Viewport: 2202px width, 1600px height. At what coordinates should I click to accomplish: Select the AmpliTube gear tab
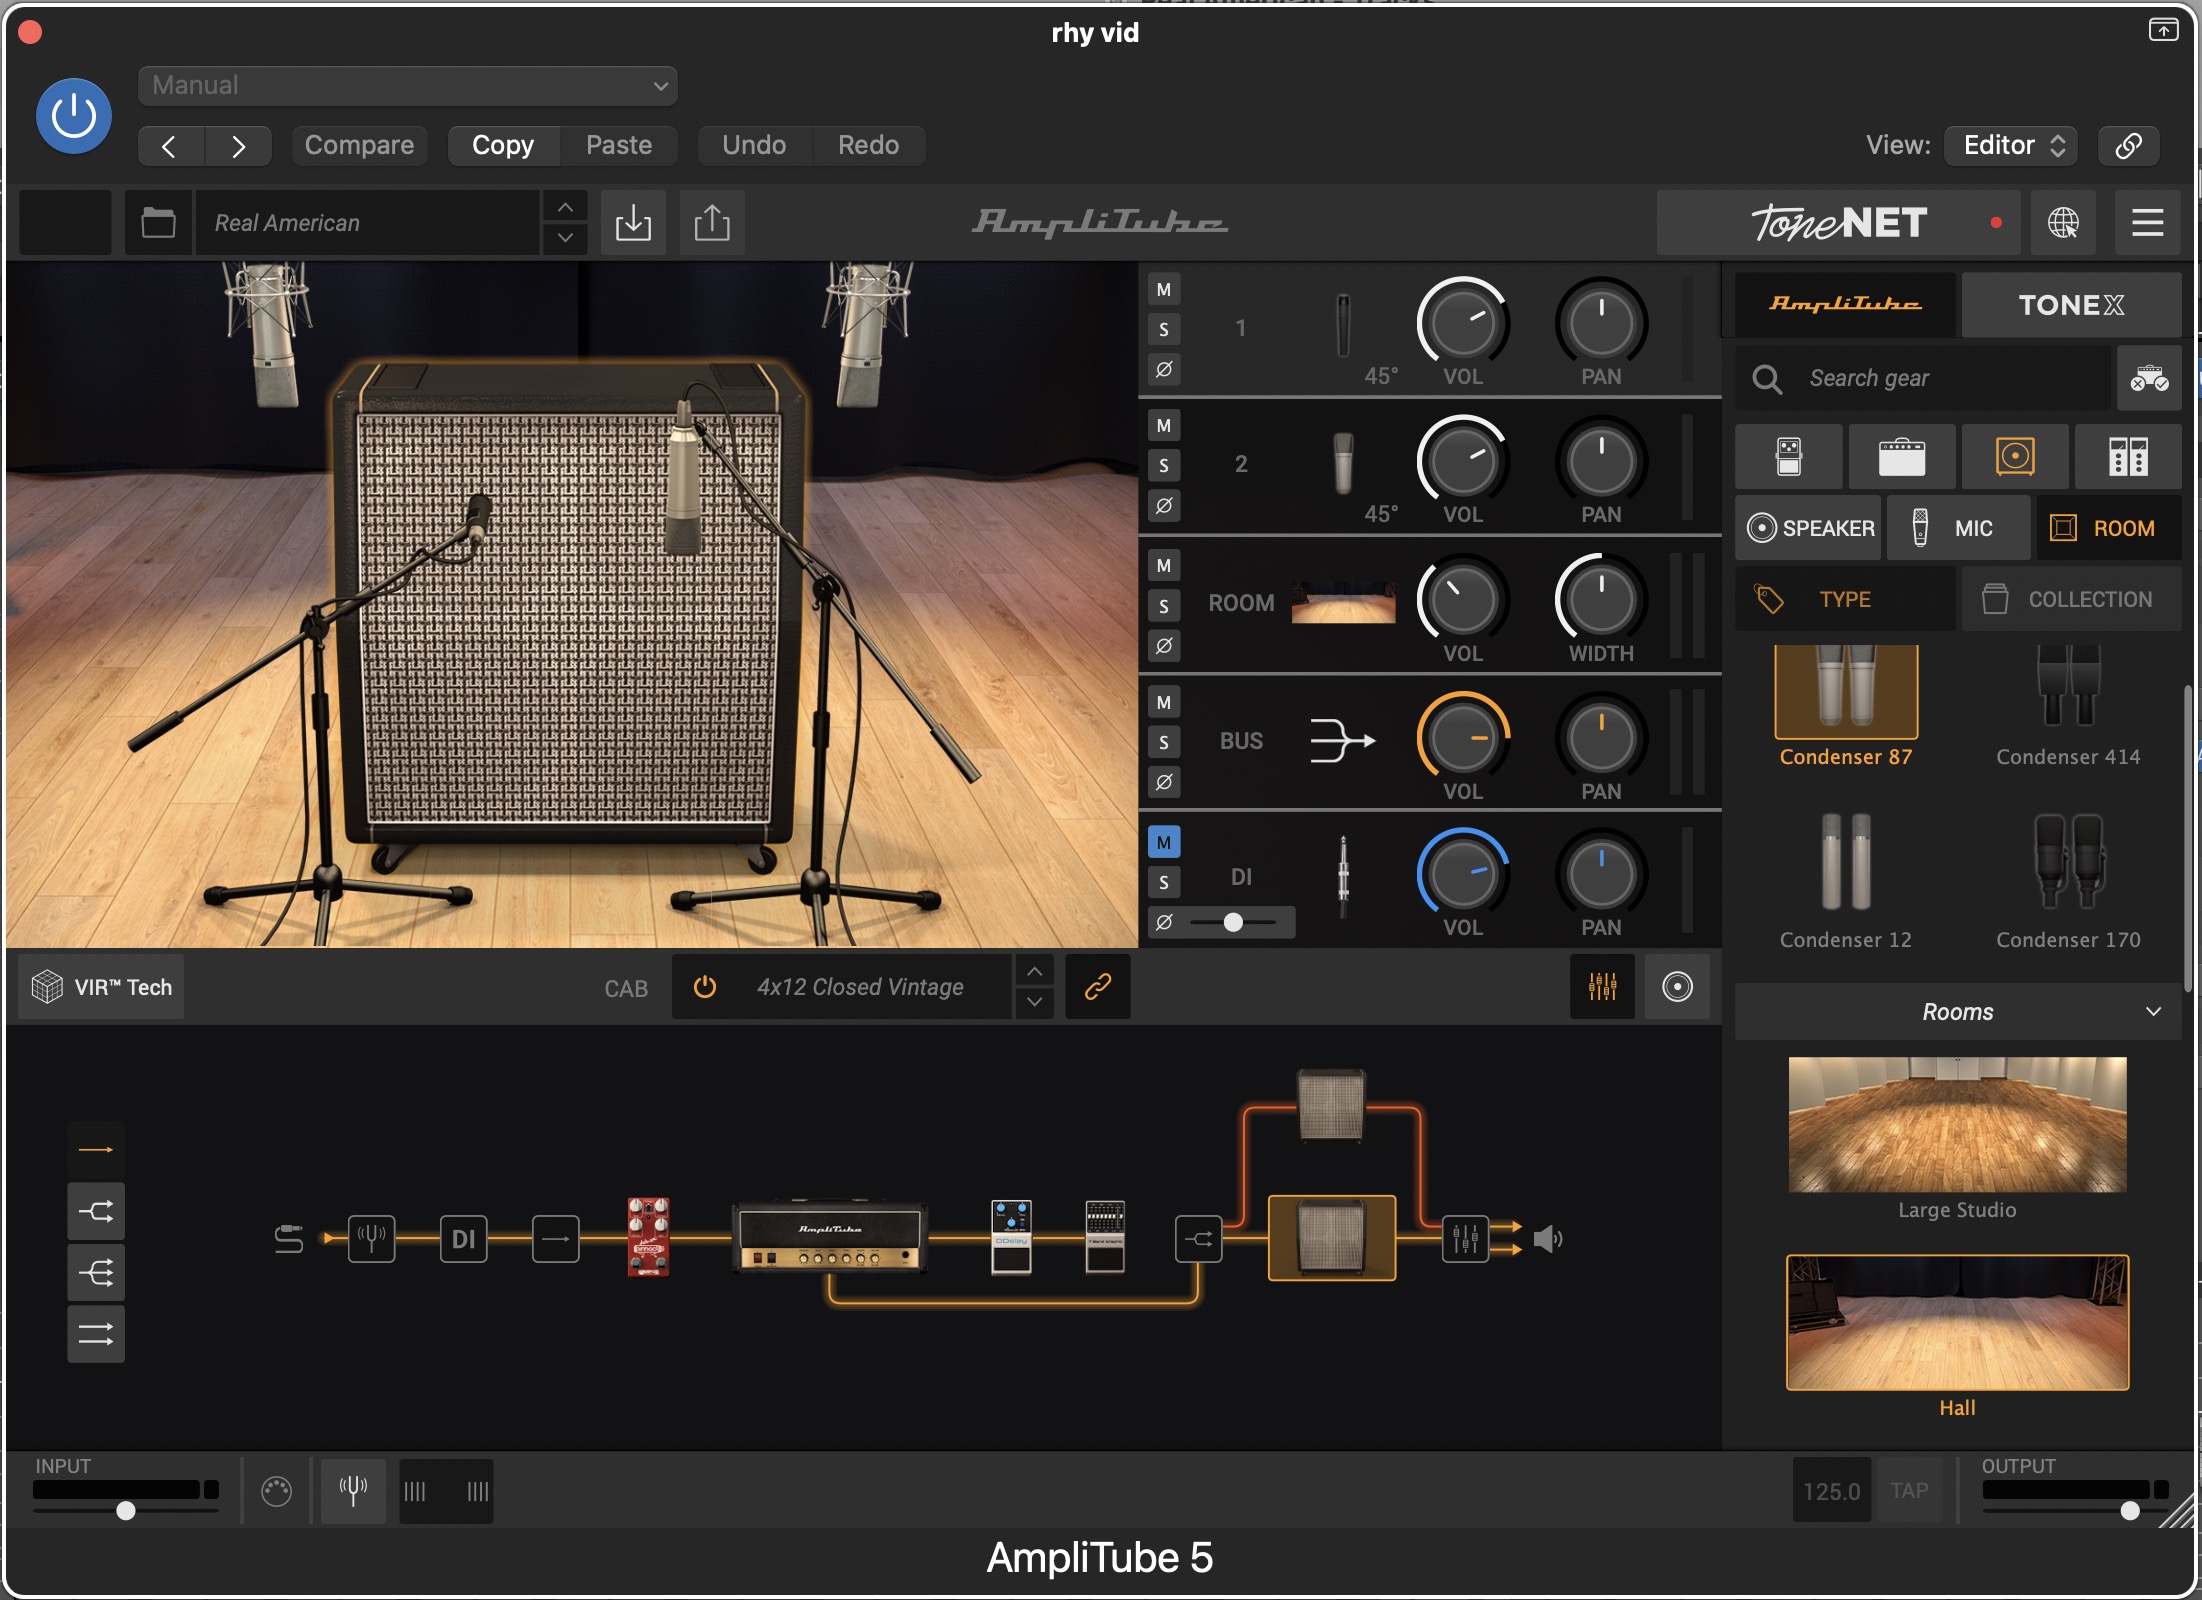click(1845, 304)
